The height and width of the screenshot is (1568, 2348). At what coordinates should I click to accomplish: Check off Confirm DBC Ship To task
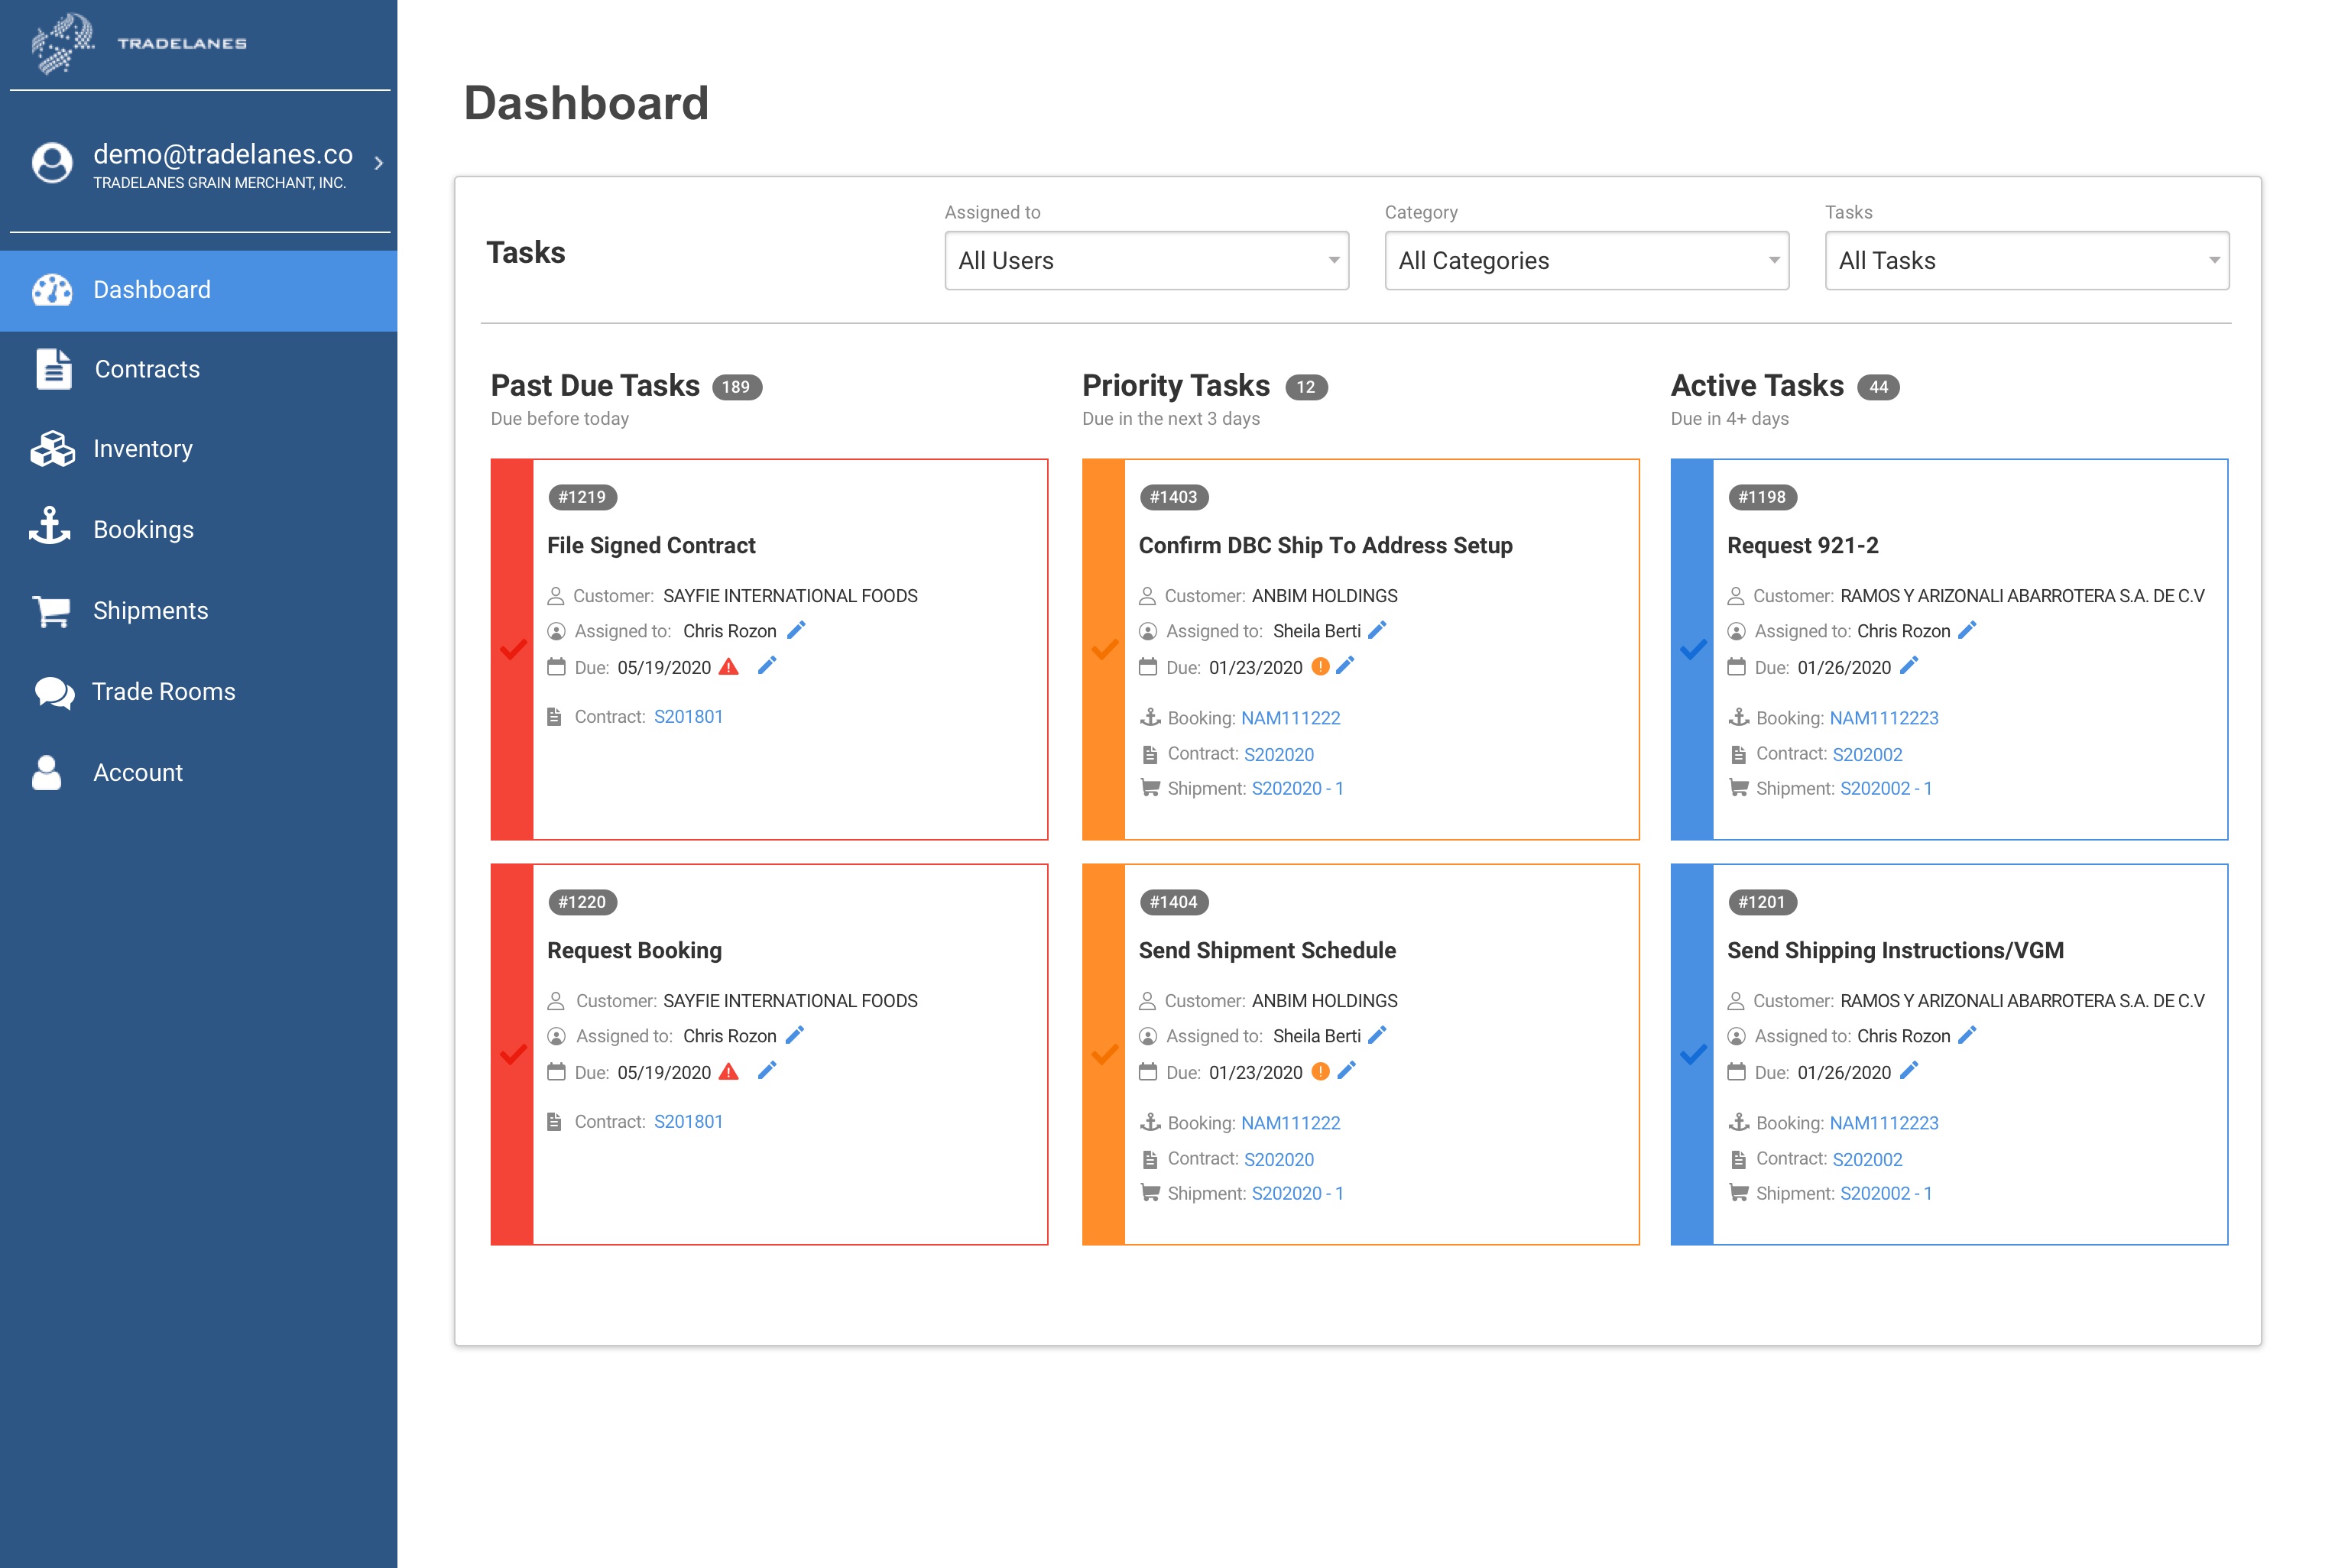[1104, 650]
